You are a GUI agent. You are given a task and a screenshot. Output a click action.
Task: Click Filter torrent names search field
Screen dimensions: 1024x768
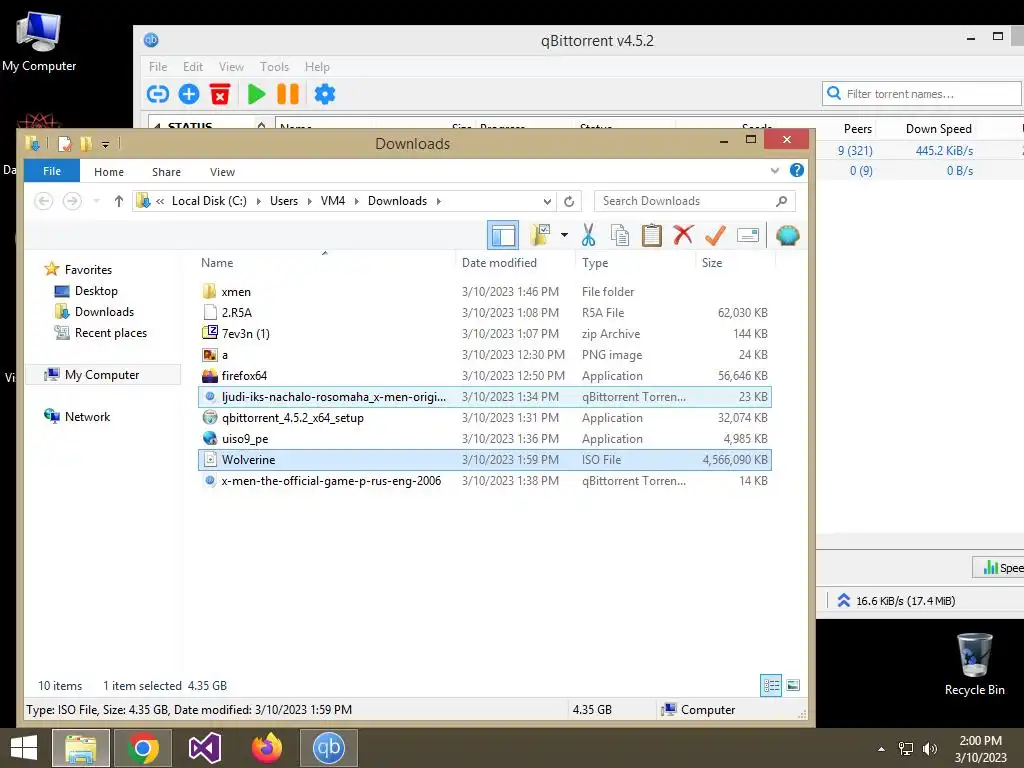[921, 93]
